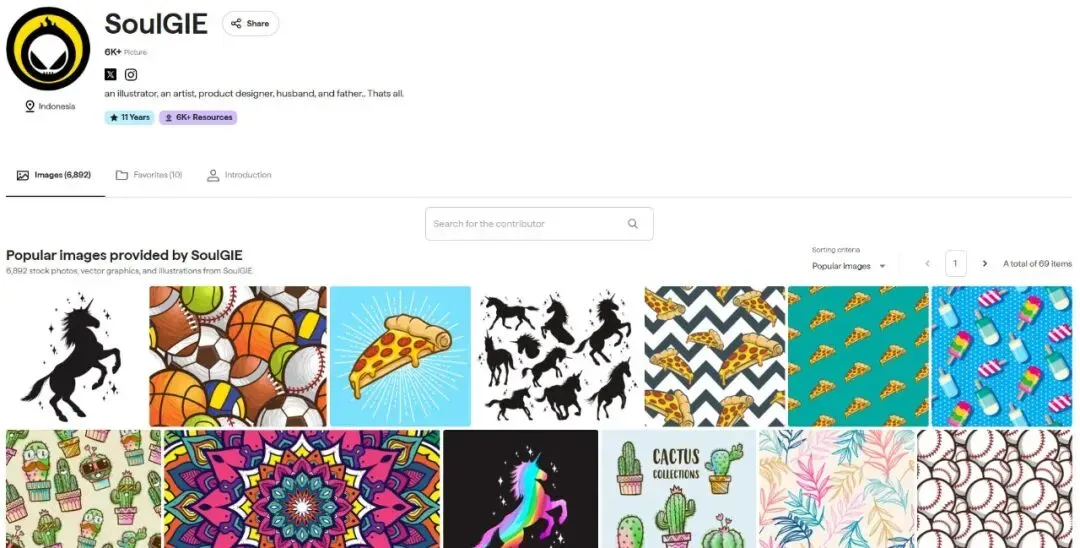Go to next page arrow
Image resolution: width=1080 pixels, height=548 pixels.
pyautogui.click(x=985, y=264)
